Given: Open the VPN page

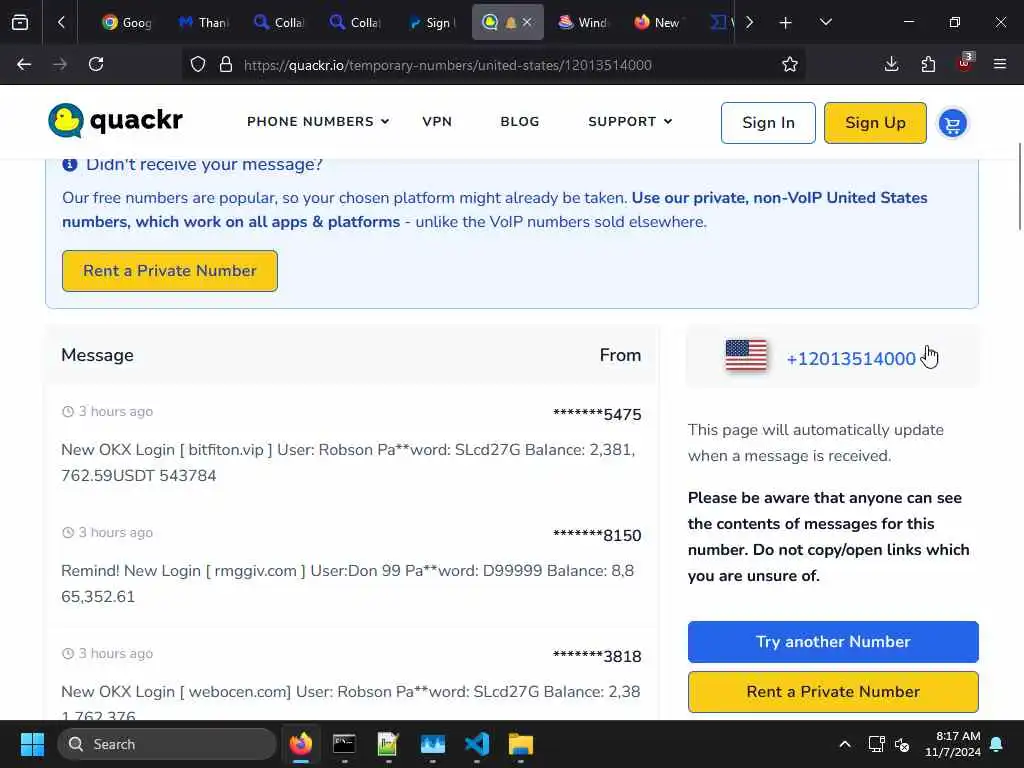Looking at the screenshot, I should tap(437, 121).
